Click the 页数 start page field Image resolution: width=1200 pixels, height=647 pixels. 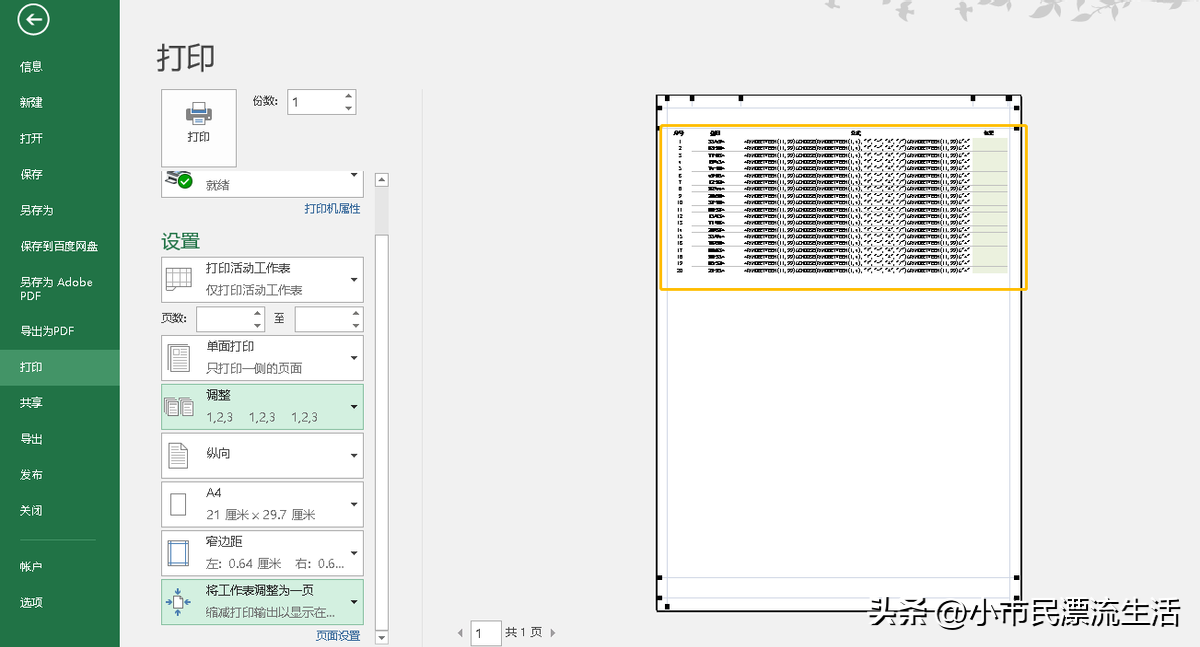click(x=223, y=319)
